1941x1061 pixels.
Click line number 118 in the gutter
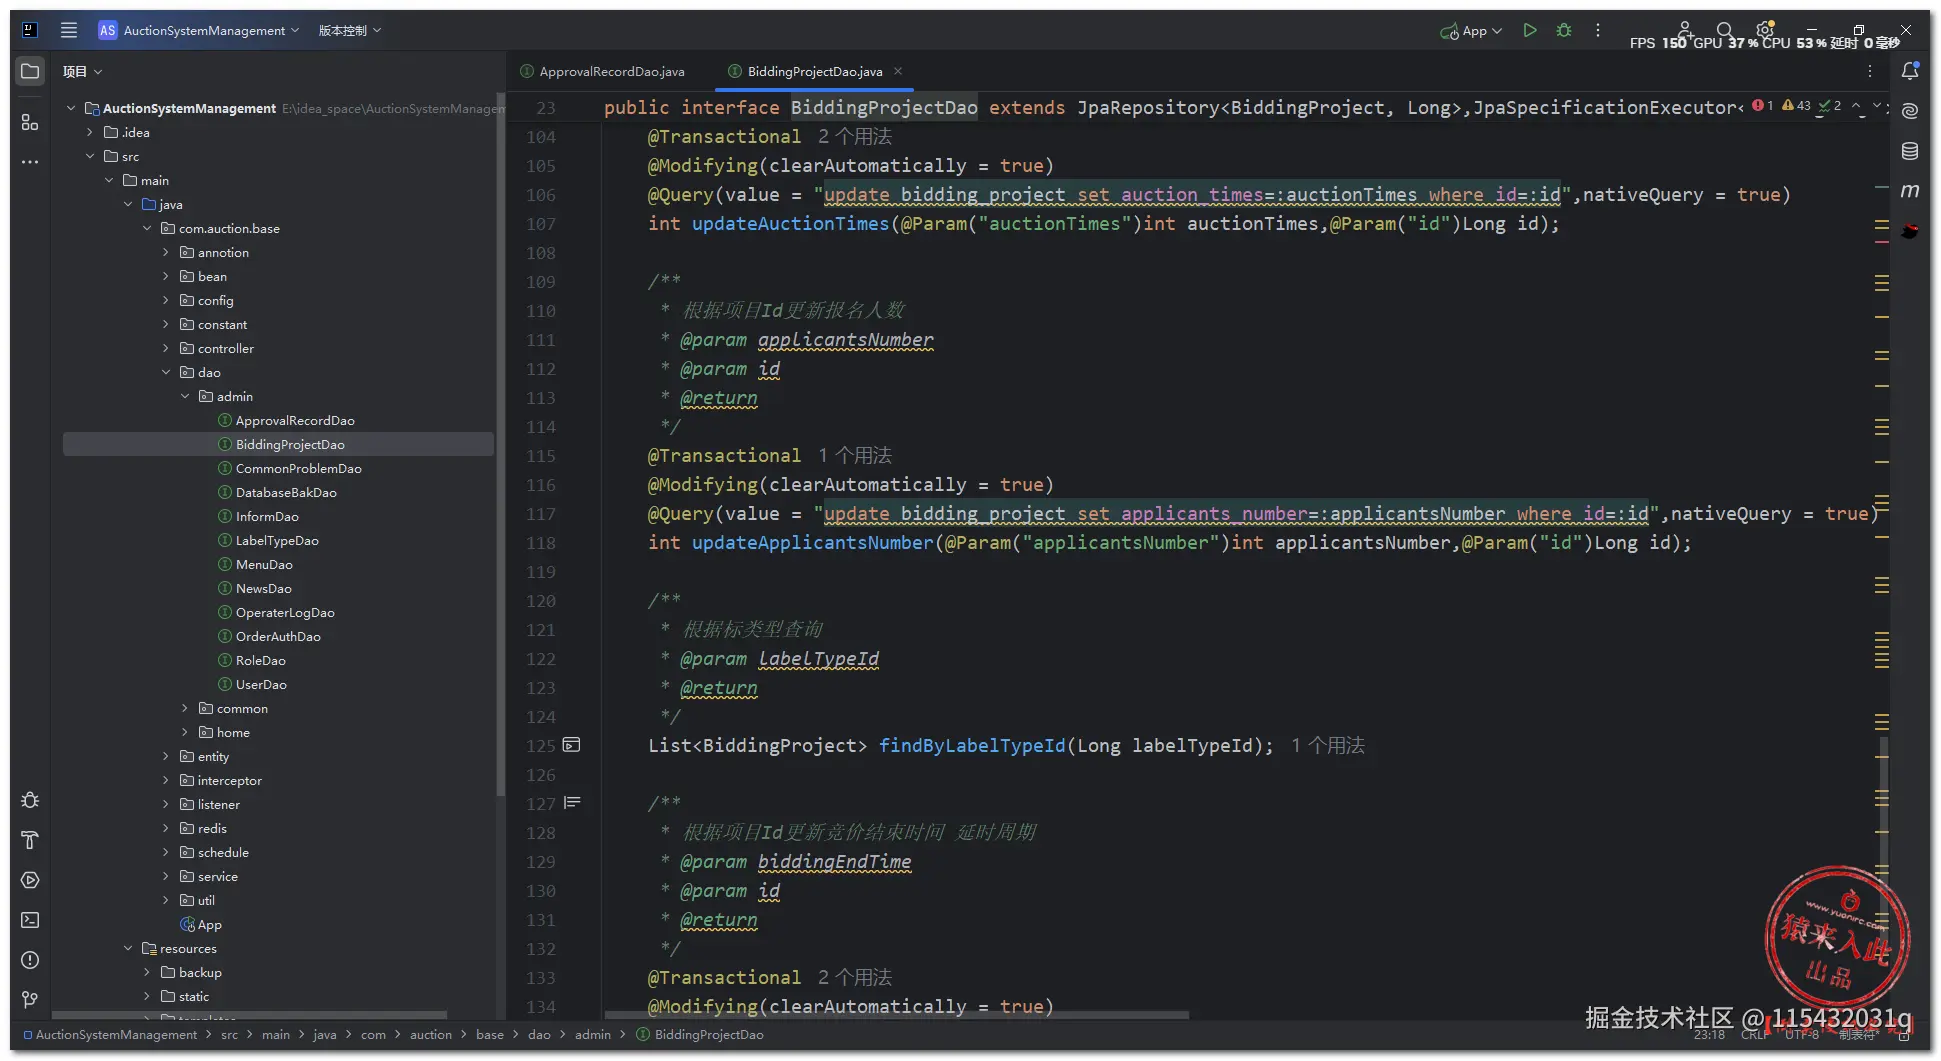[x=541, y=542]
